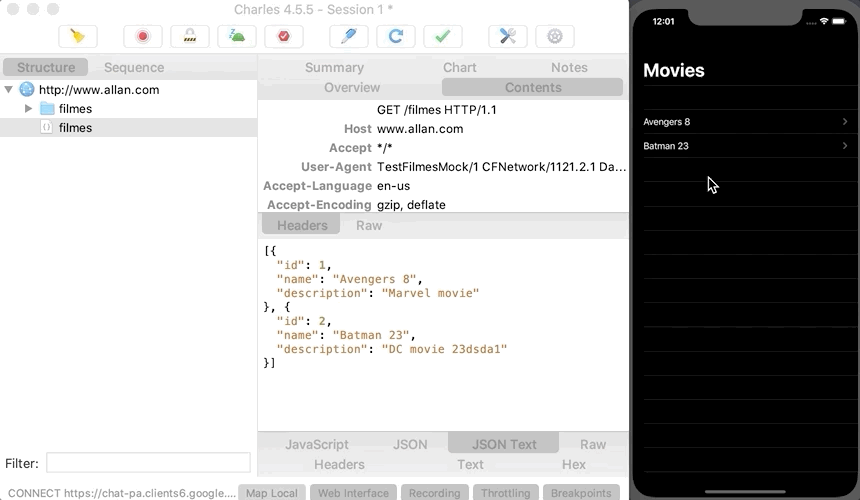The height and width of the screenshot is (500, 860).
Task: Select the request Headers tab
Action: [x=302, y=225]
